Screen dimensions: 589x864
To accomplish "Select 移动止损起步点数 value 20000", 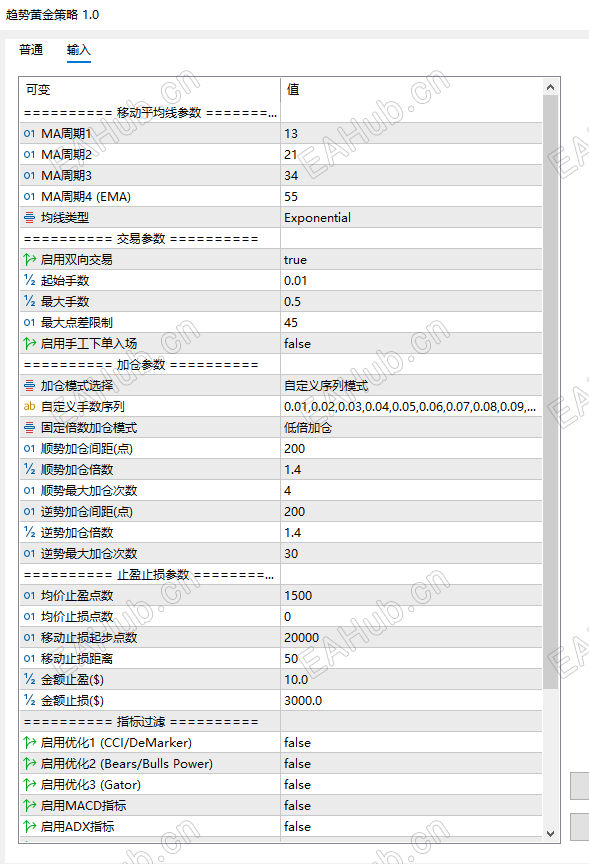I will 411,638.
